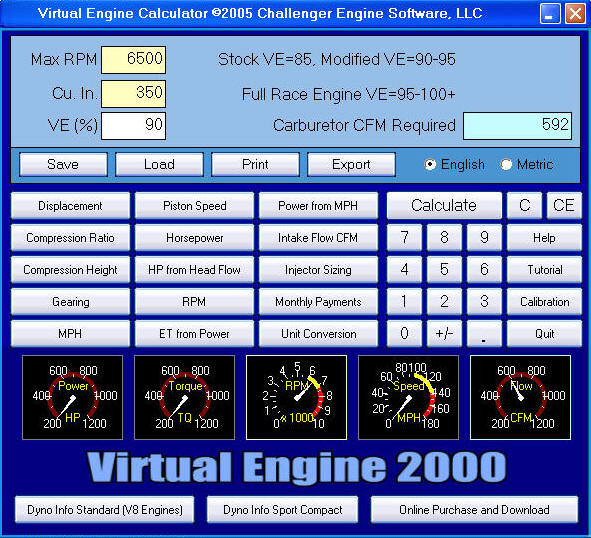Click keypad digit 5
The height and width of the screenshot is (538, 591).
coord(444,270)
